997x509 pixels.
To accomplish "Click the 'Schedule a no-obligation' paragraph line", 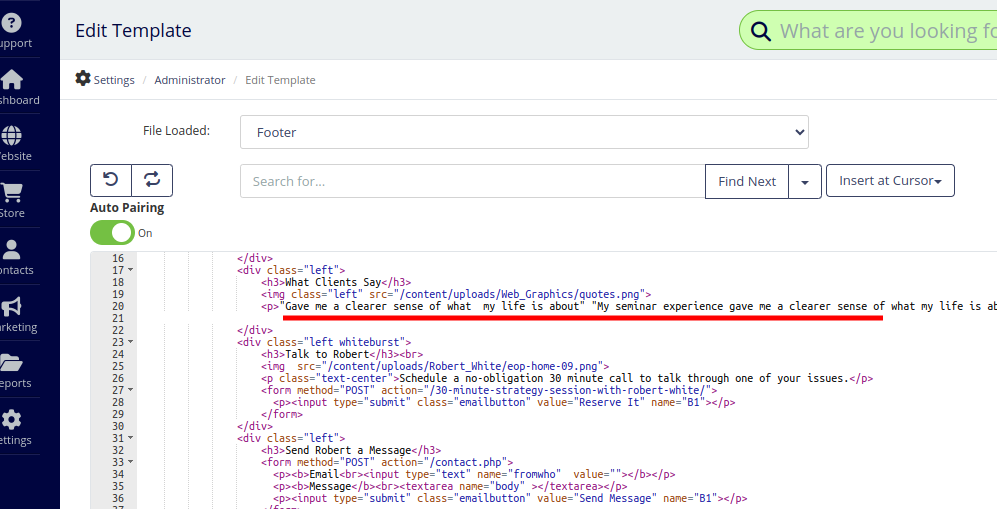I will click(567, 378).
